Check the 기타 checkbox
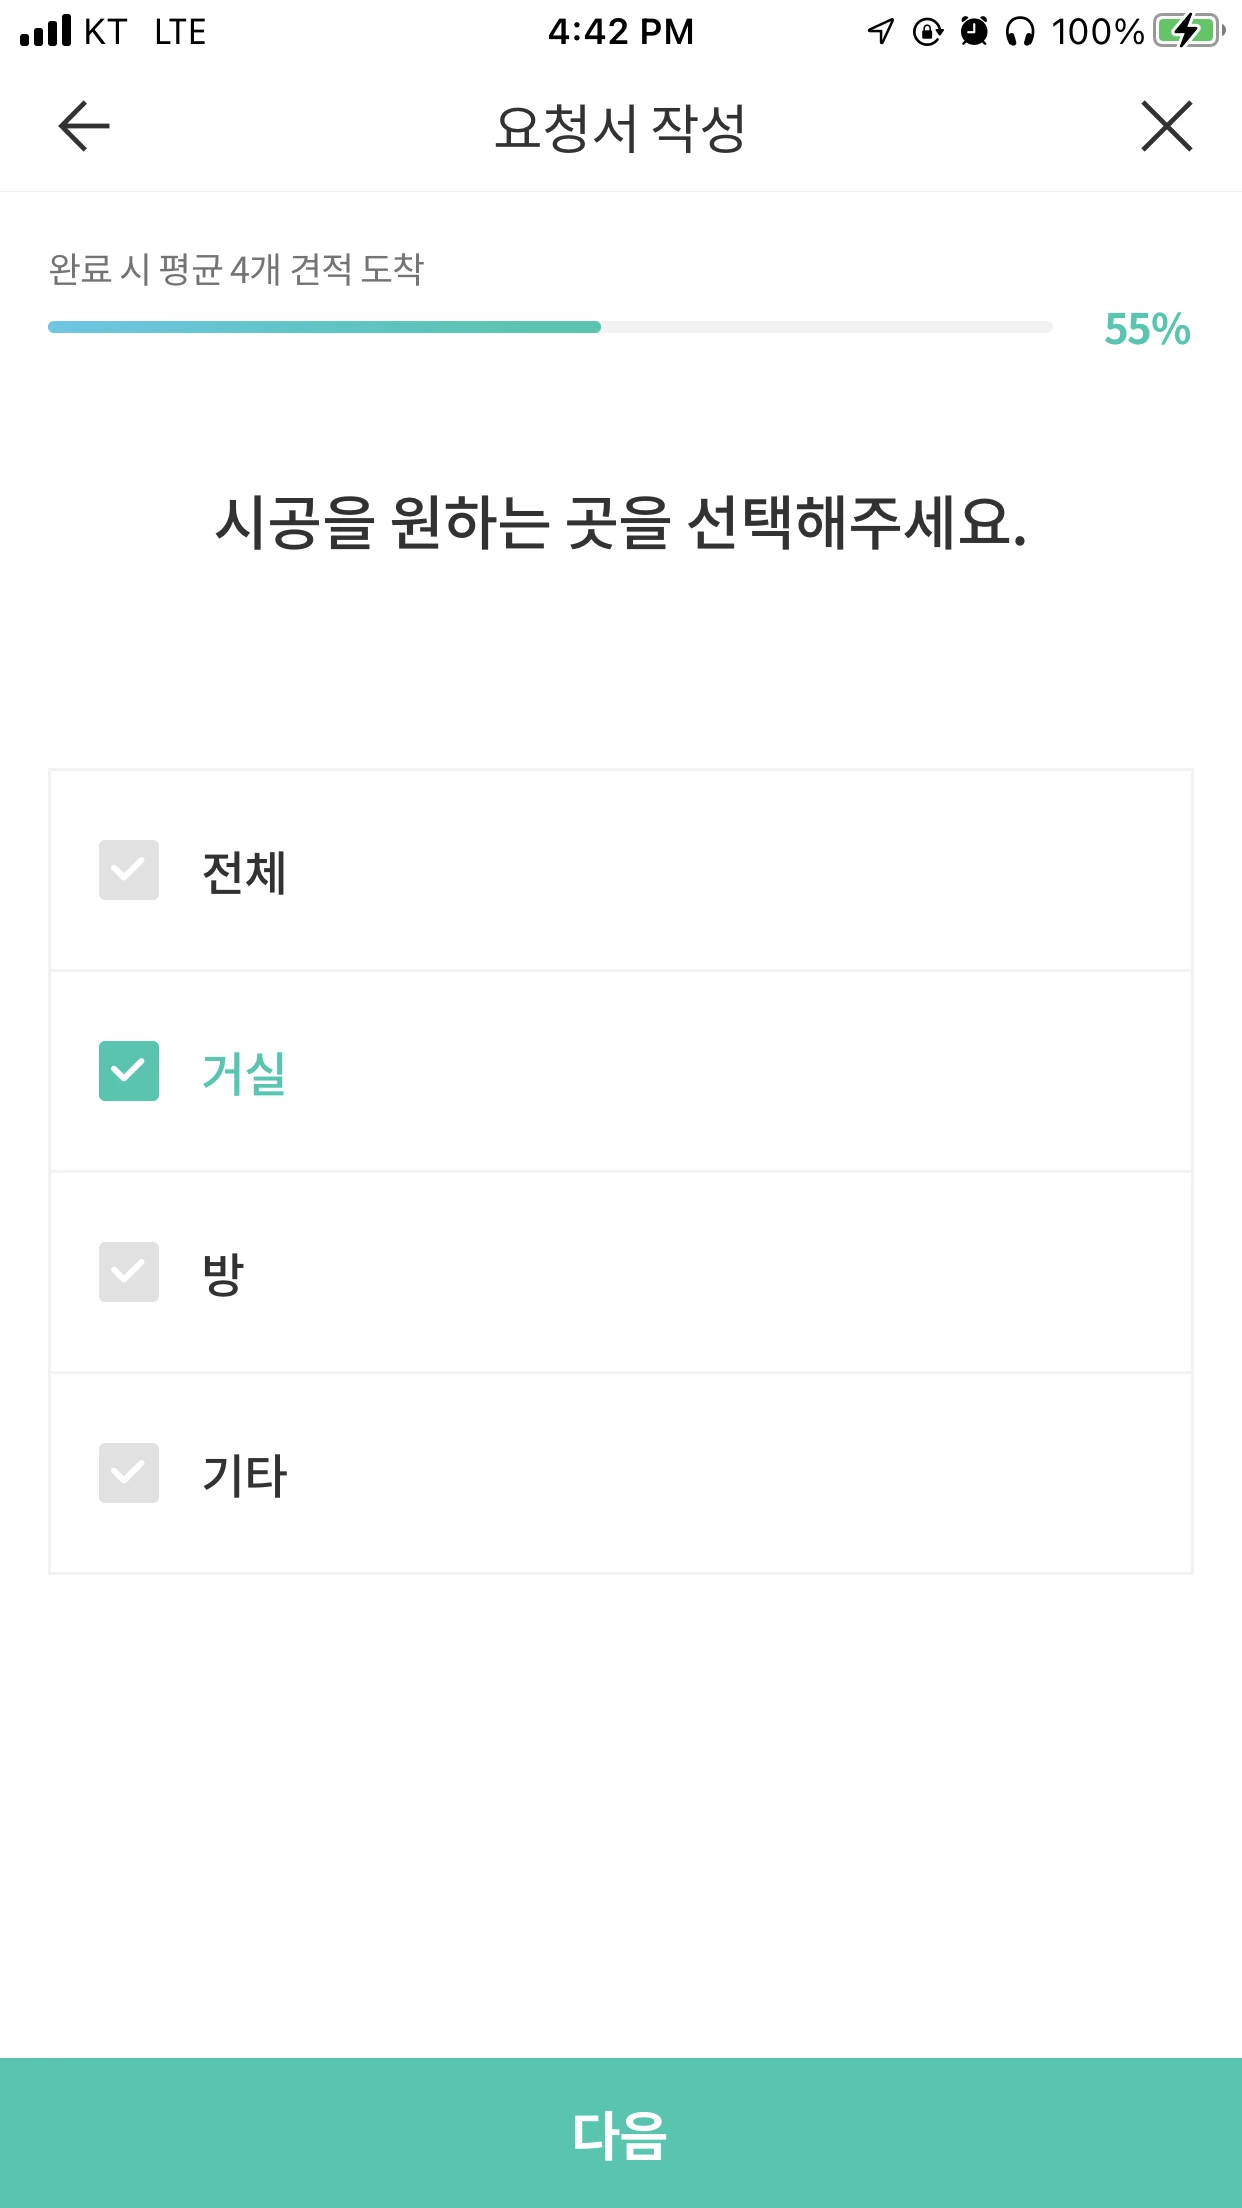Screen dimensions: 1242x2208 (x=129, y=1473)
